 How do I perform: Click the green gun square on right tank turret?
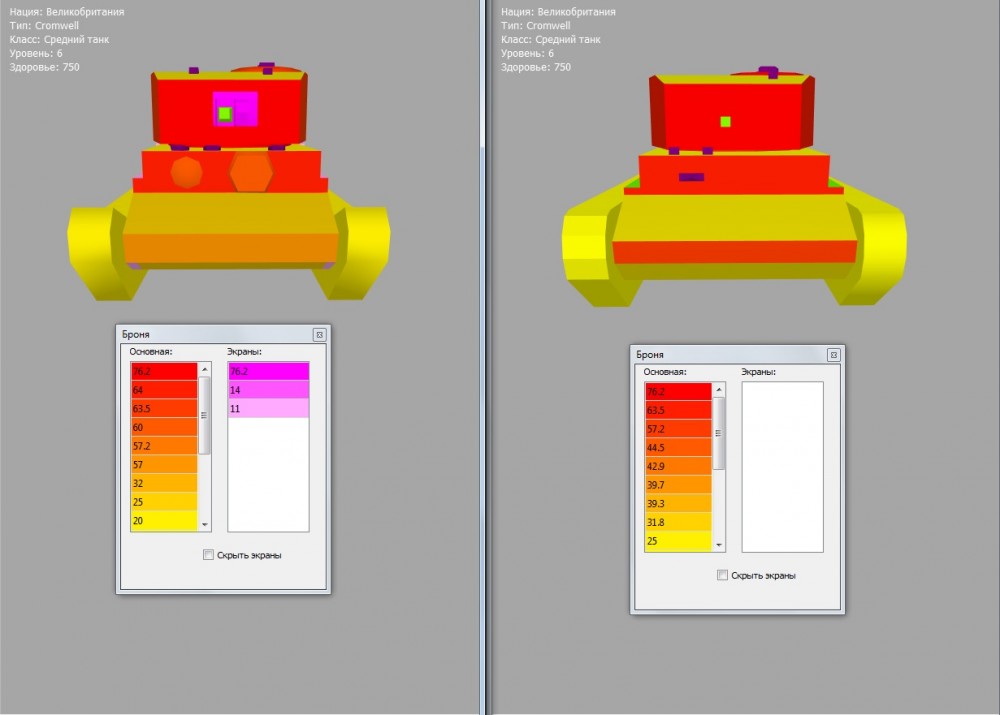tap(725, 122)
